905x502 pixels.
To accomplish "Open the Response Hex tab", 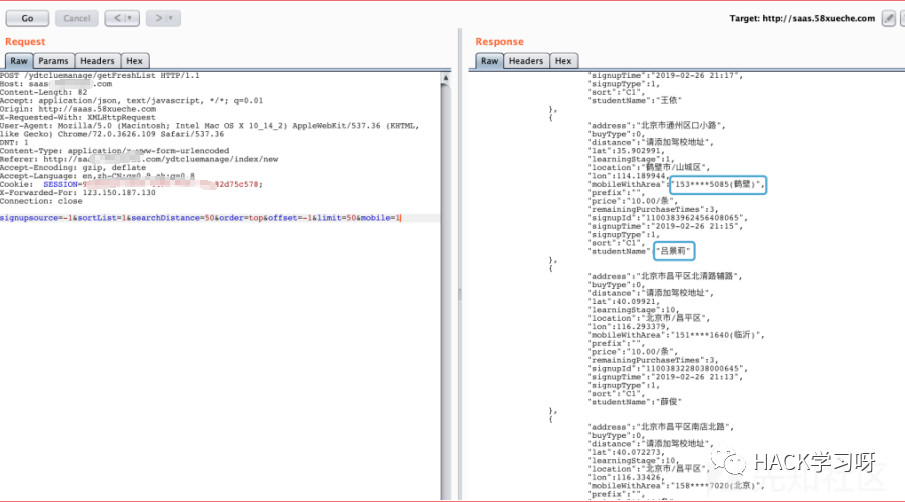I will tap(563, 61).
